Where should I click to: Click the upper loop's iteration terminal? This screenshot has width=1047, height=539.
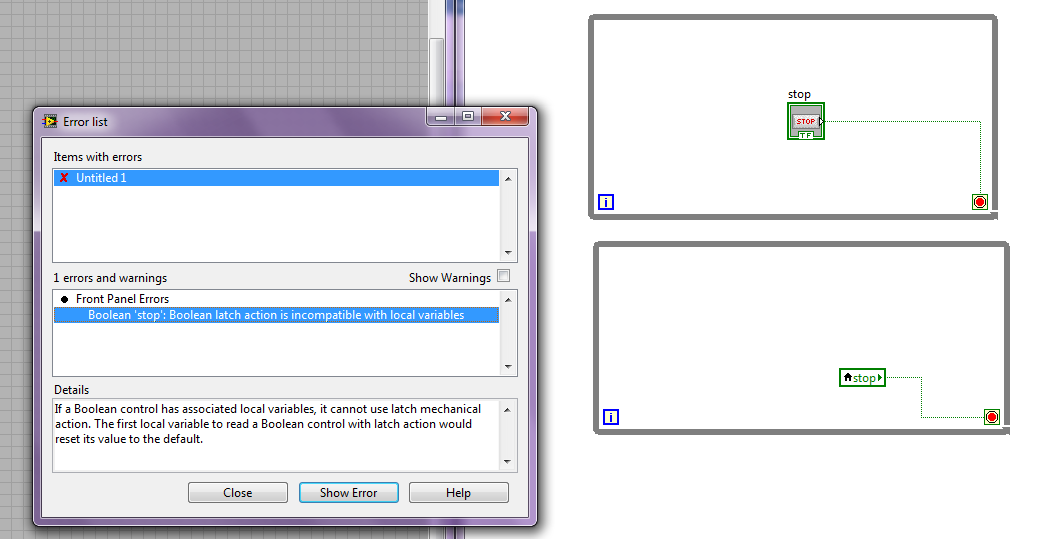[x=606, y=202]
